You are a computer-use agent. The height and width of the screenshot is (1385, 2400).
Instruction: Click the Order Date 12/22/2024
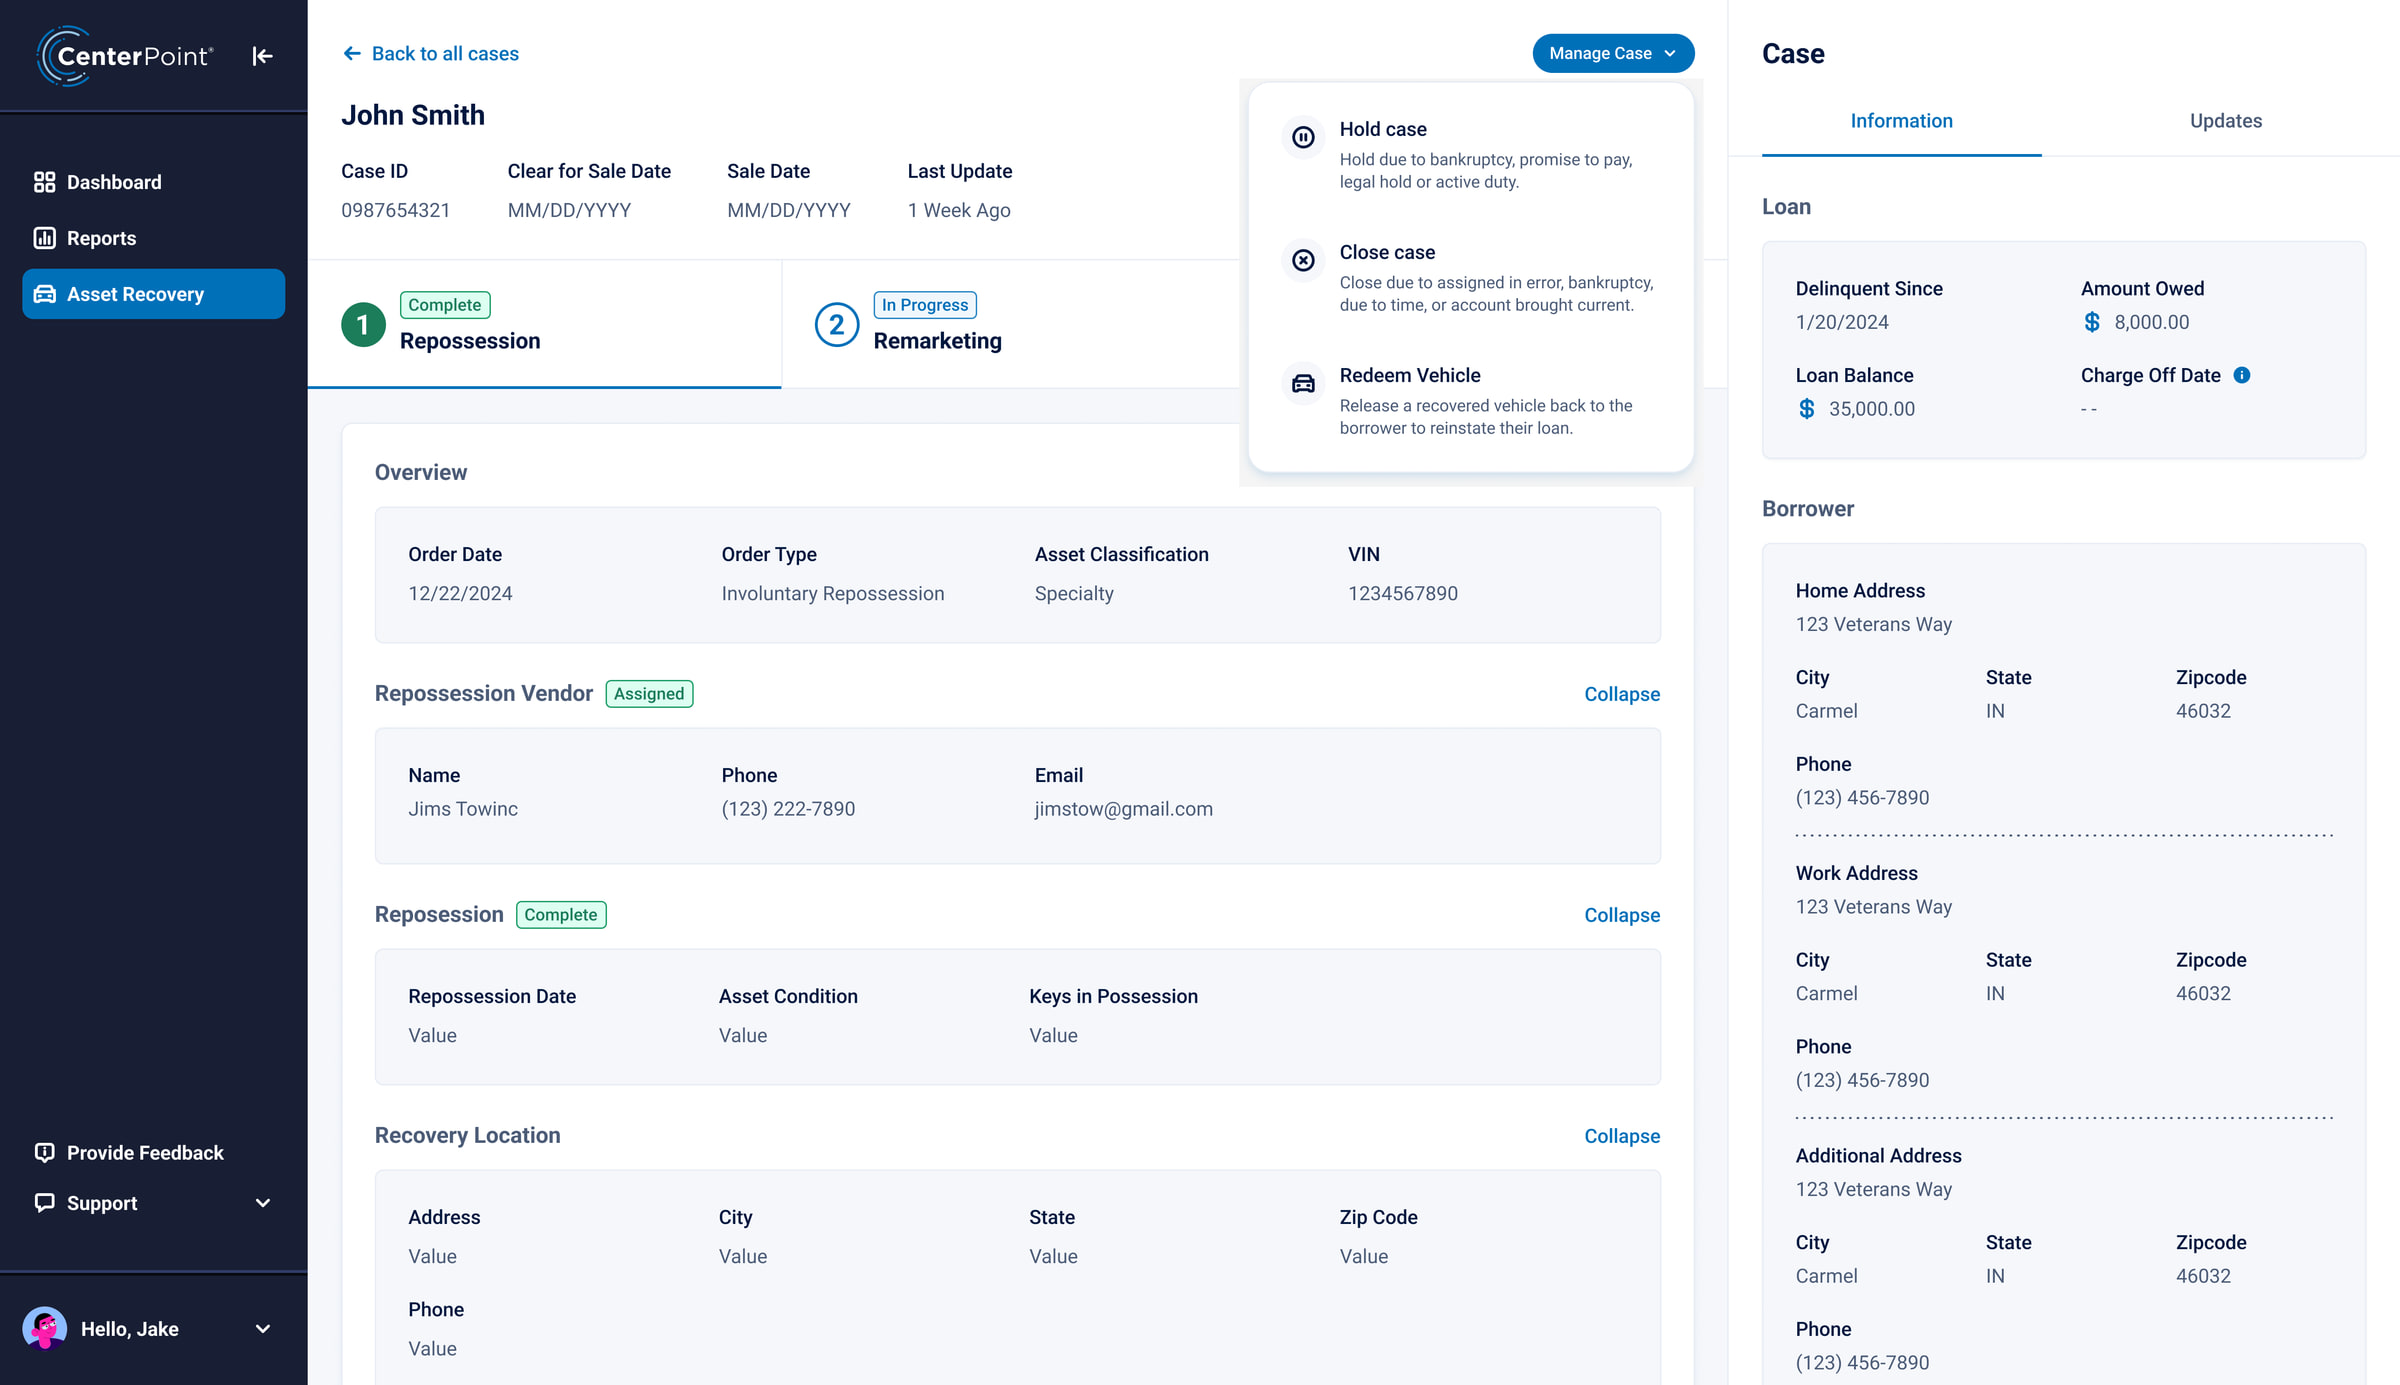coord(460,593)
